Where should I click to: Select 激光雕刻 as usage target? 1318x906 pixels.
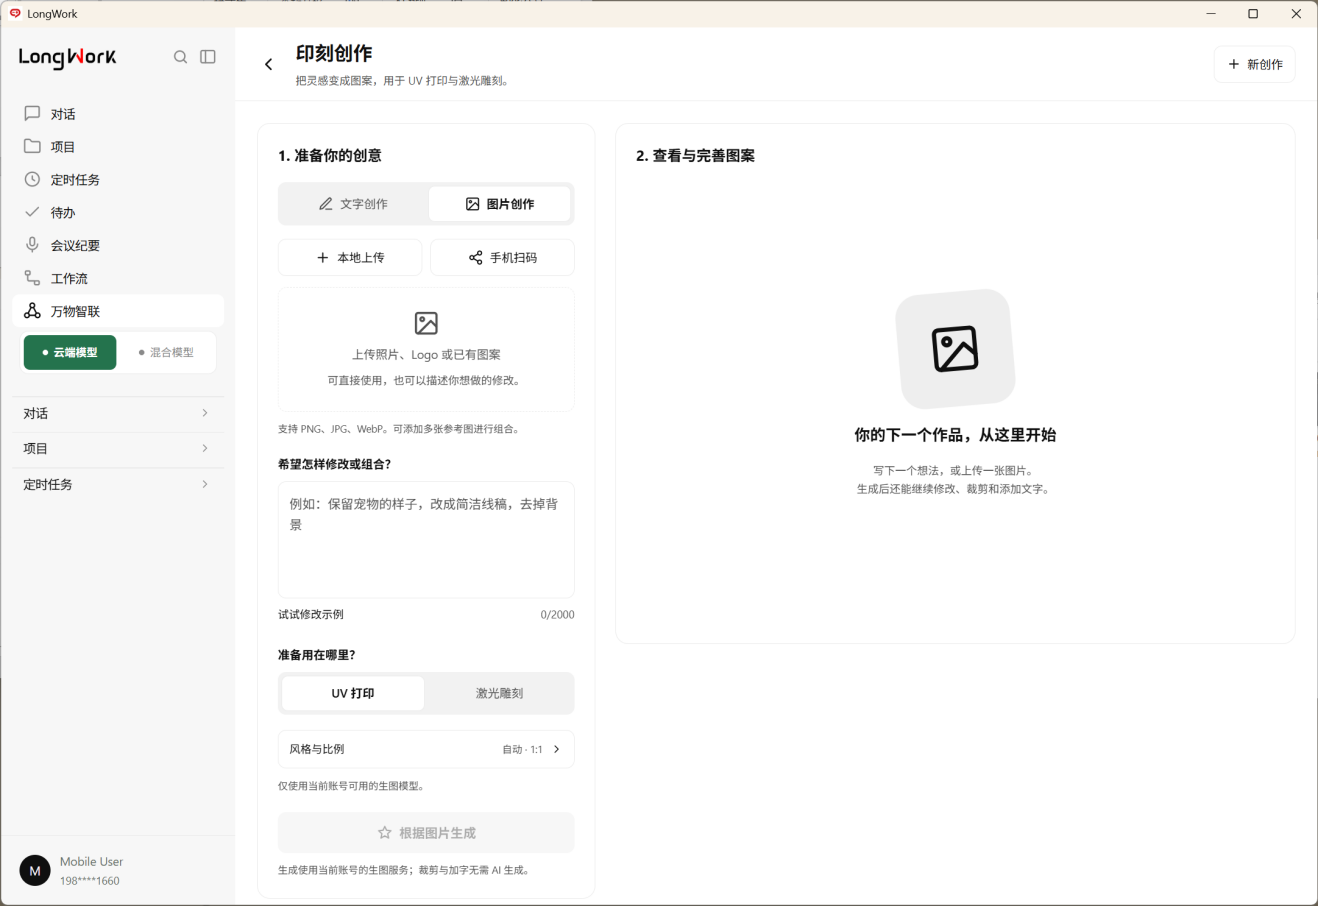click(499, 693)
